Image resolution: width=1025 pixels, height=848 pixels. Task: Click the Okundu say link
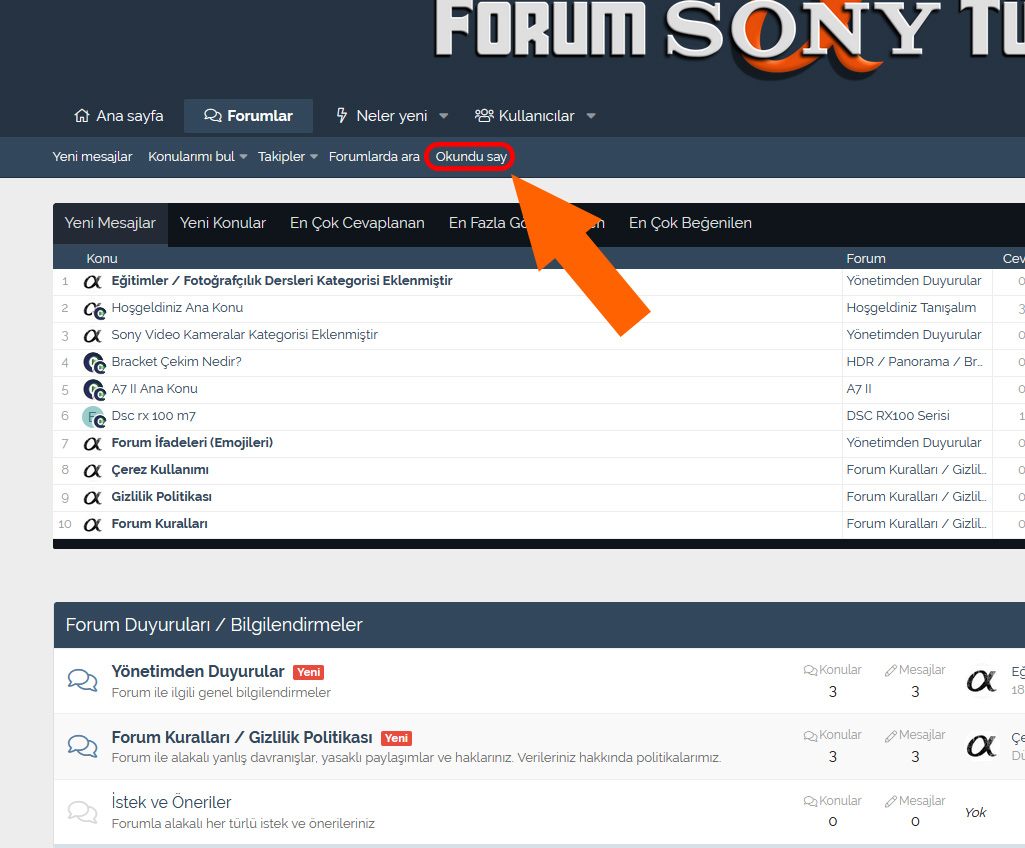coord(471,157)
